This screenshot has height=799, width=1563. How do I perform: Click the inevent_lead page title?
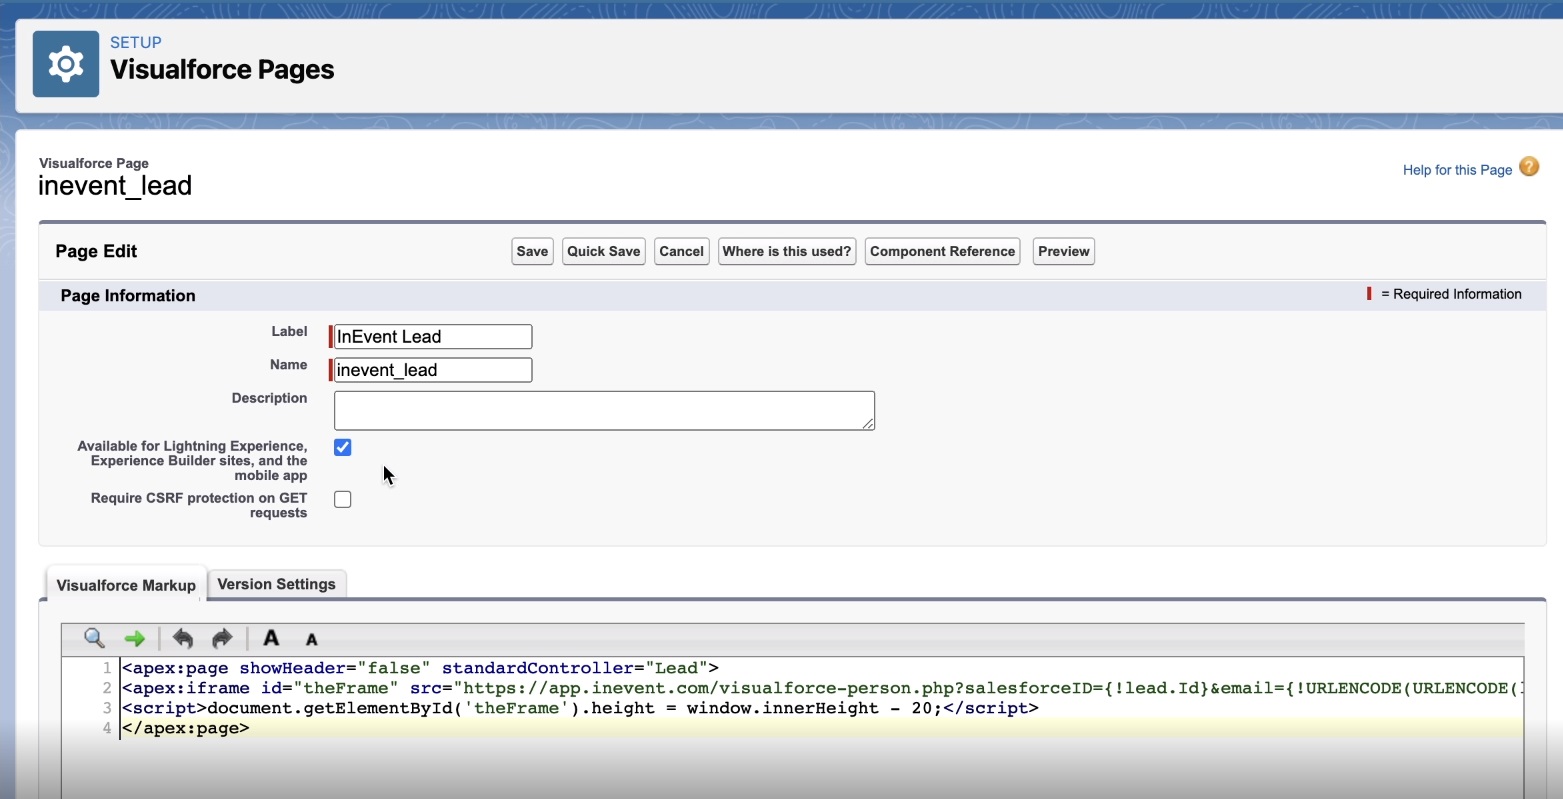pos(115,186)
